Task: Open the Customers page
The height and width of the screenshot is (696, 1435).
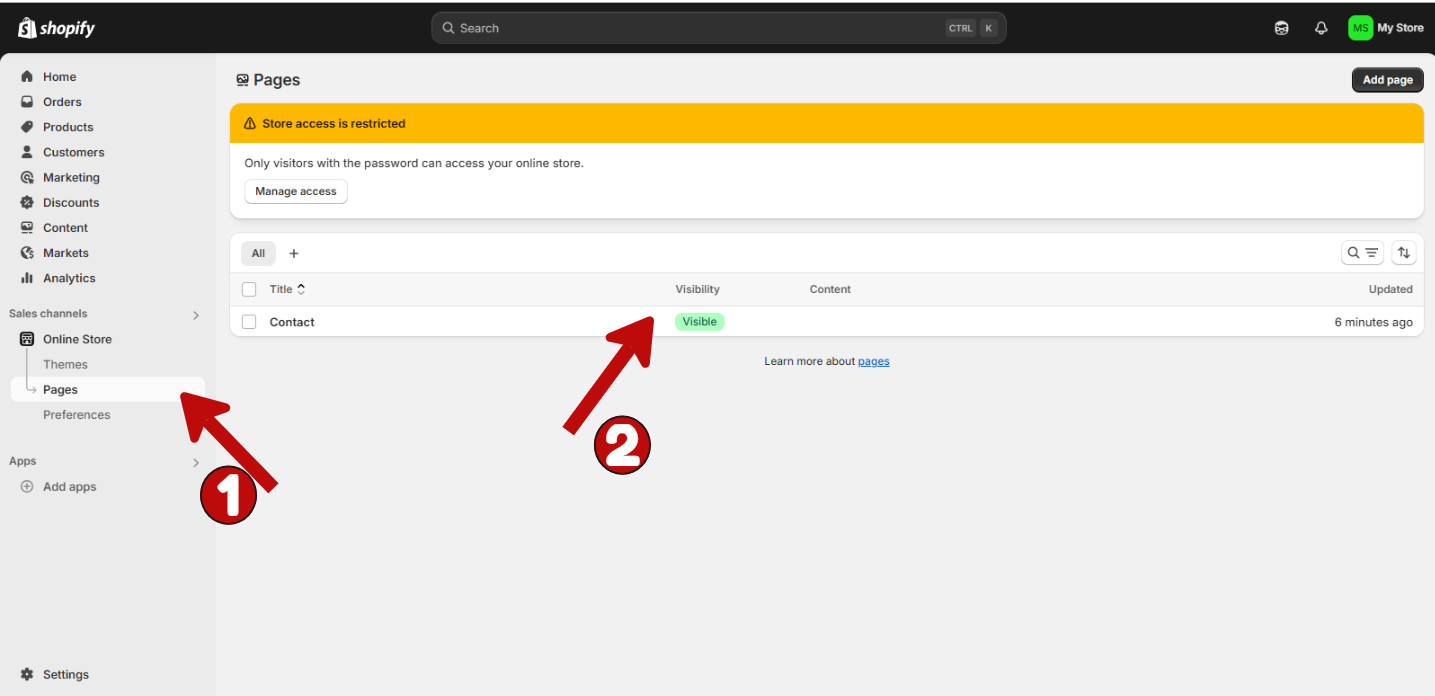Action: click(x=72, y=152)
